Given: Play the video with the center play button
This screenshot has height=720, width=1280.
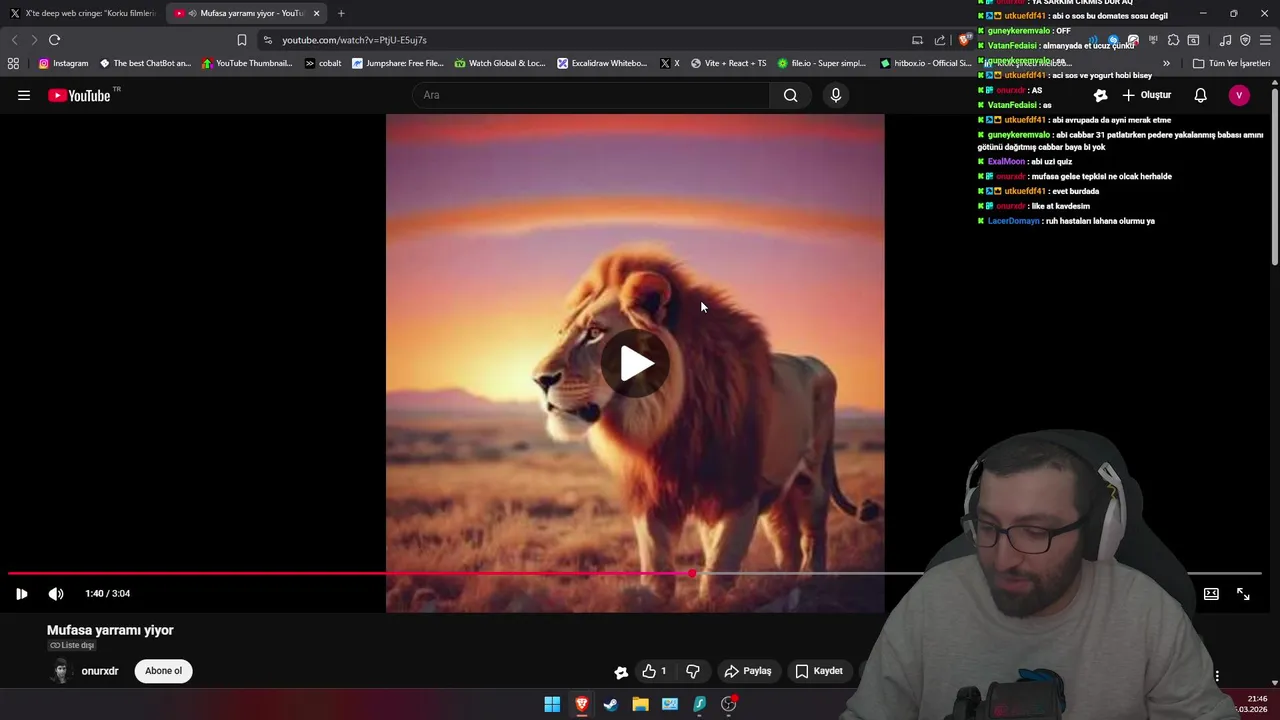Looking at the screenshot, I should tap(635, 363).
